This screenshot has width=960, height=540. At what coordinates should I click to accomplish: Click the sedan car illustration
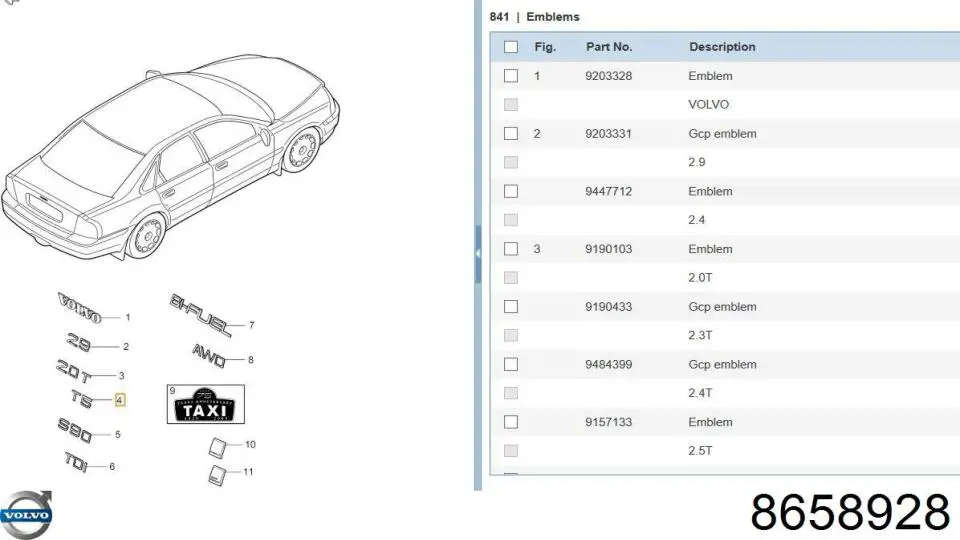[170, 157]
